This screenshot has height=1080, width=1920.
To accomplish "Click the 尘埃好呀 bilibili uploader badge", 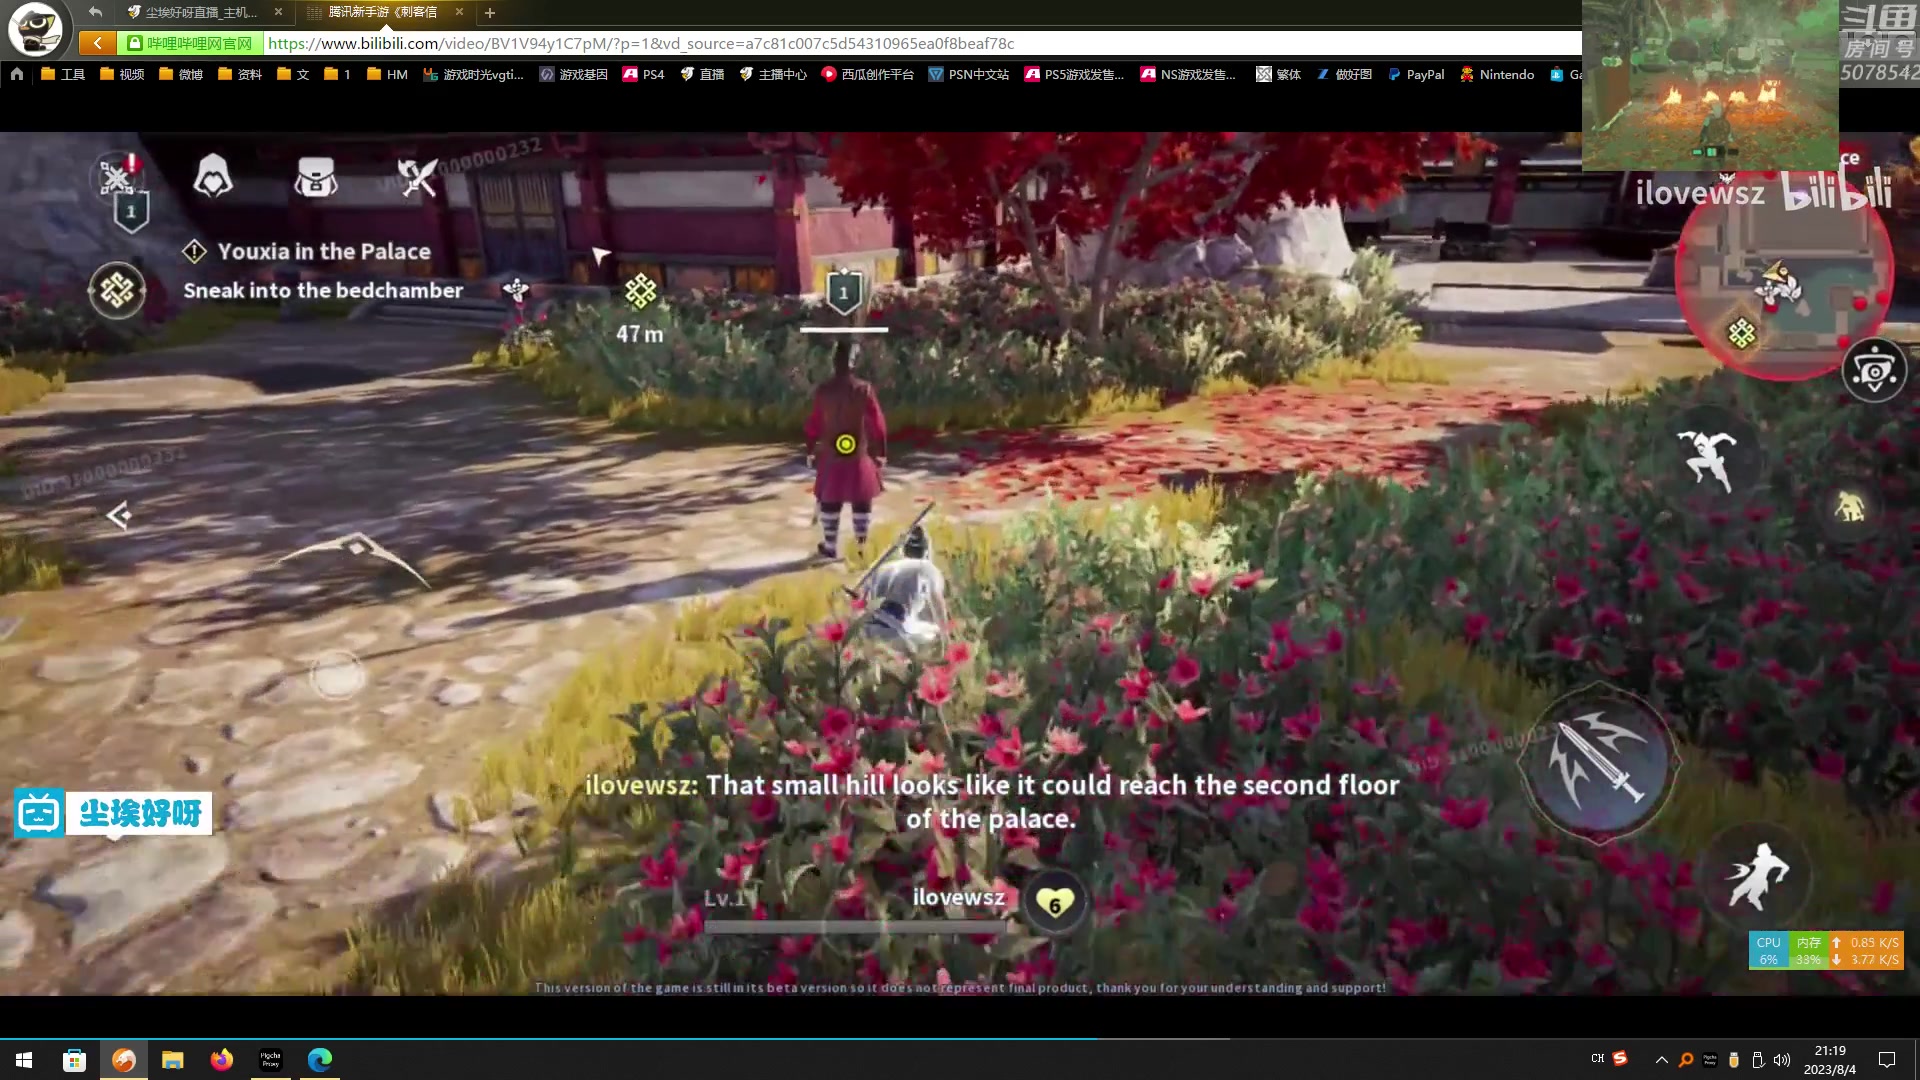I will coord(113,813).
